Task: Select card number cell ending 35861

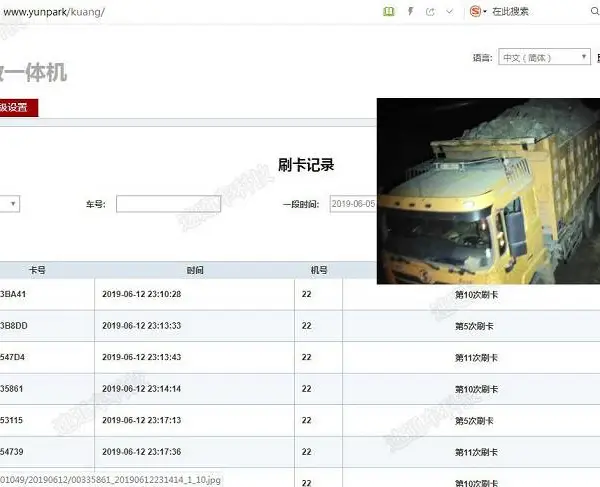Action: 11,389
